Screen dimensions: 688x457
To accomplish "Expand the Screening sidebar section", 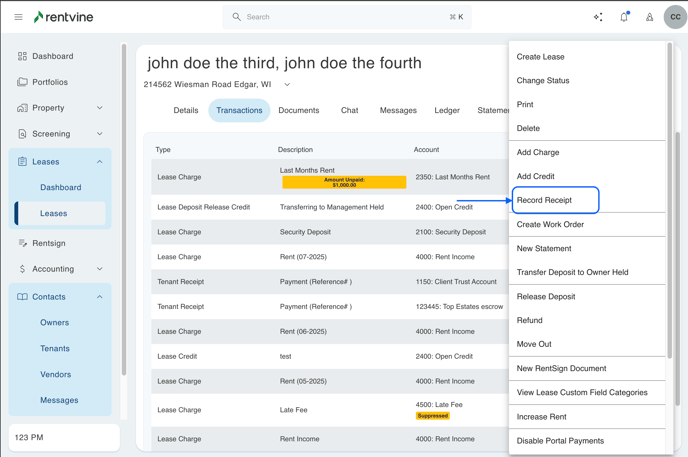I will tap(99, 134).
